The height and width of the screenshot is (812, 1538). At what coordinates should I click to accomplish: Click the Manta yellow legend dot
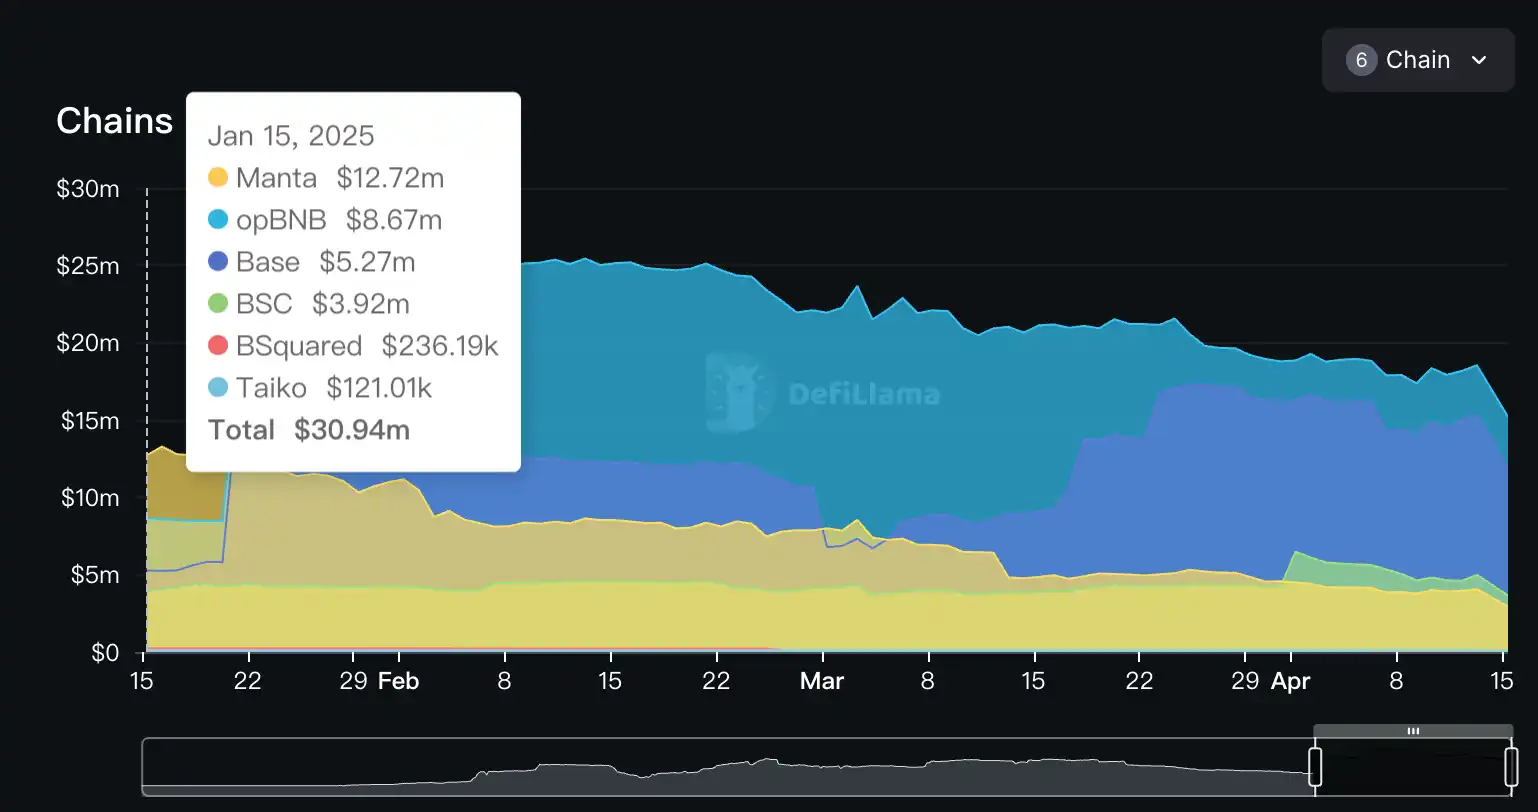(218, 178)
